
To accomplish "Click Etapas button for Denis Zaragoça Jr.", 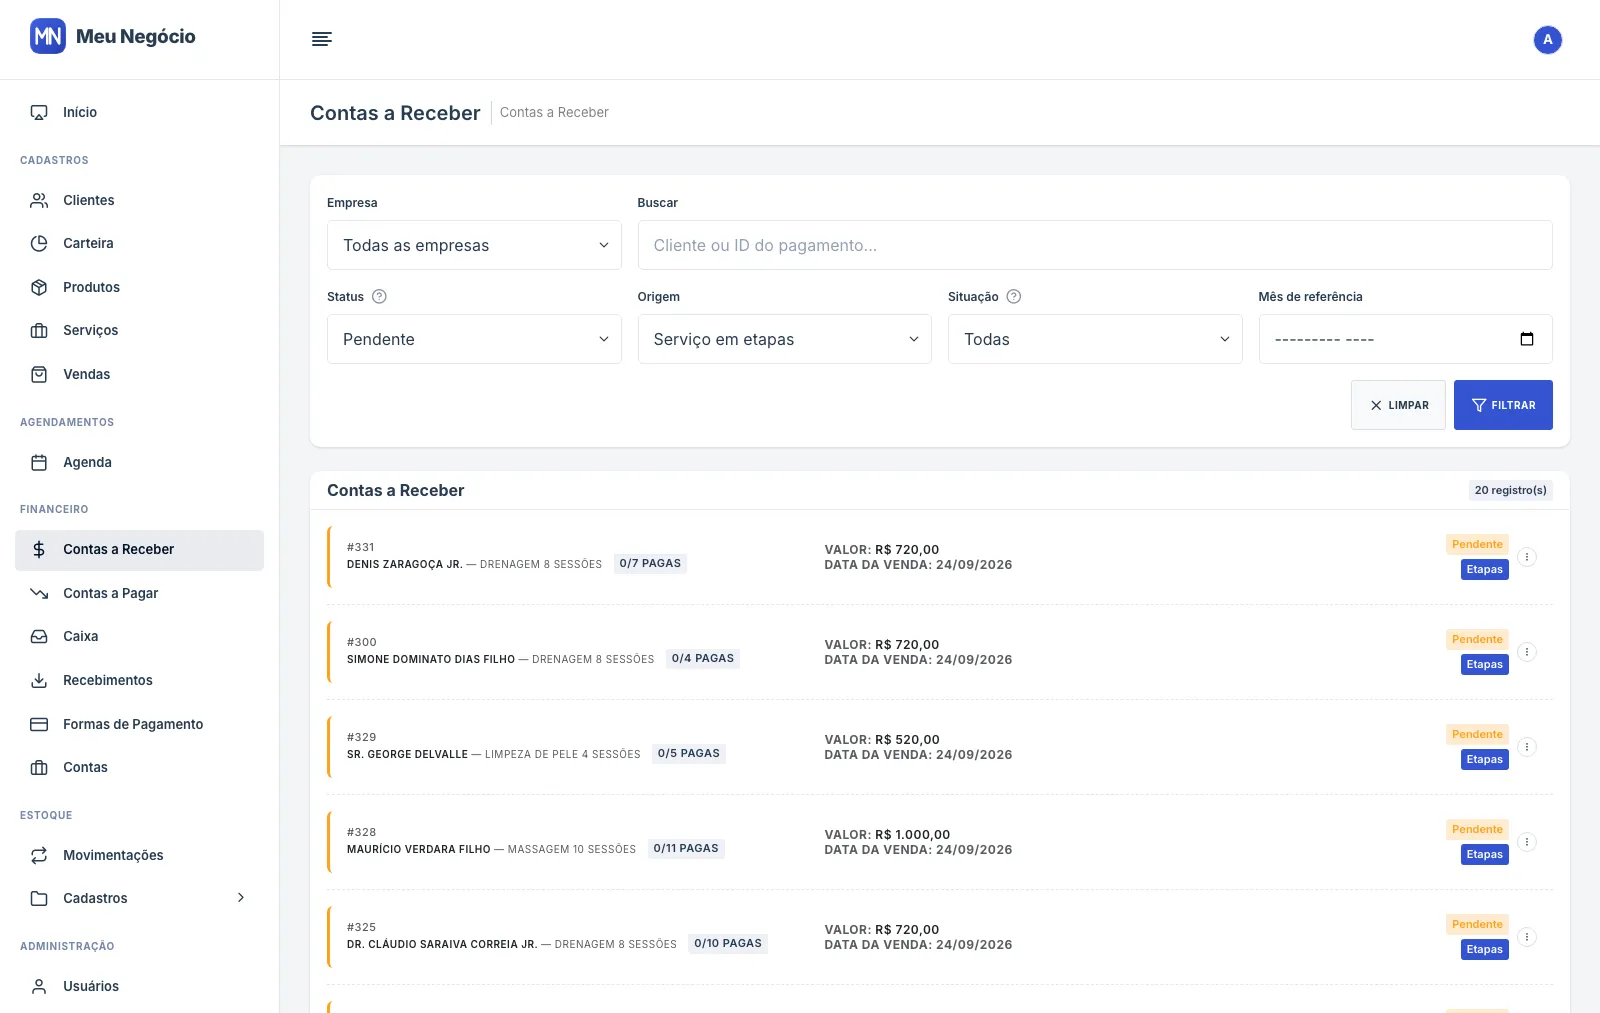I will click(1484, 569).
